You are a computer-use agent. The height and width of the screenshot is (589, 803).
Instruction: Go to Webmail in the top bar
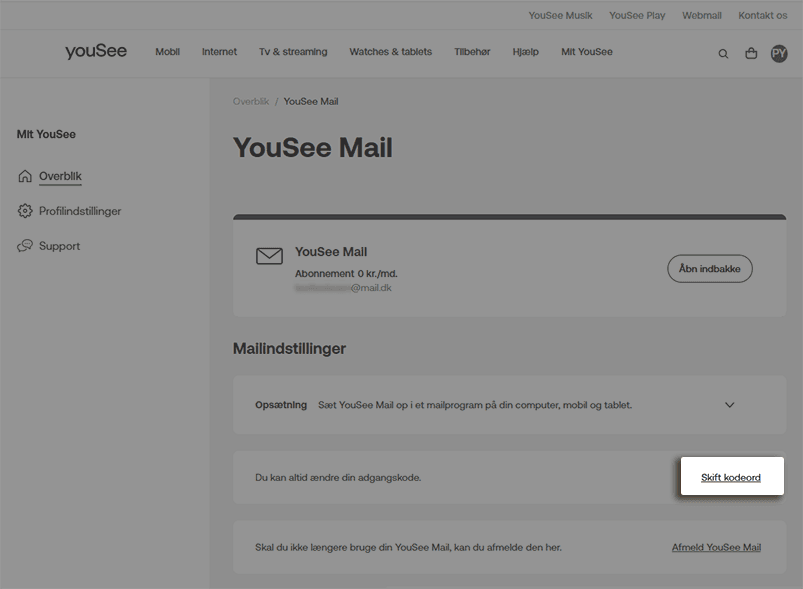coord(701,15)
